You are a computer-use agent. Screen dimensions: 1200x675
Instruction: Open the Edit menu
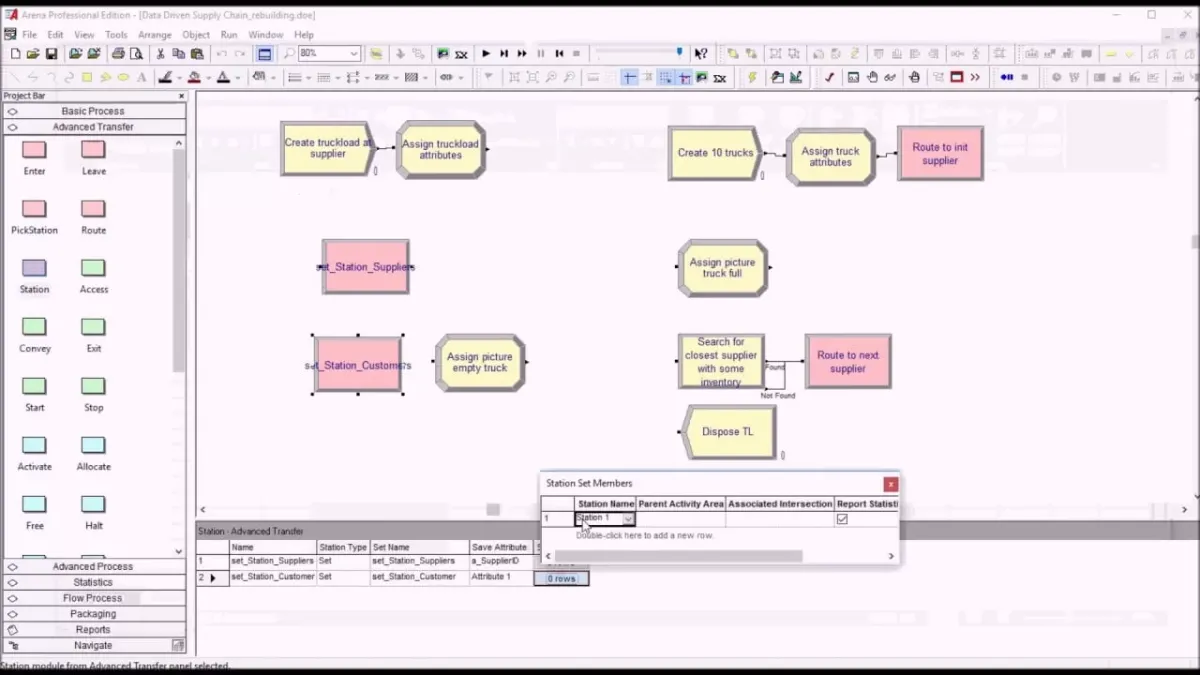tap(55, 35)
